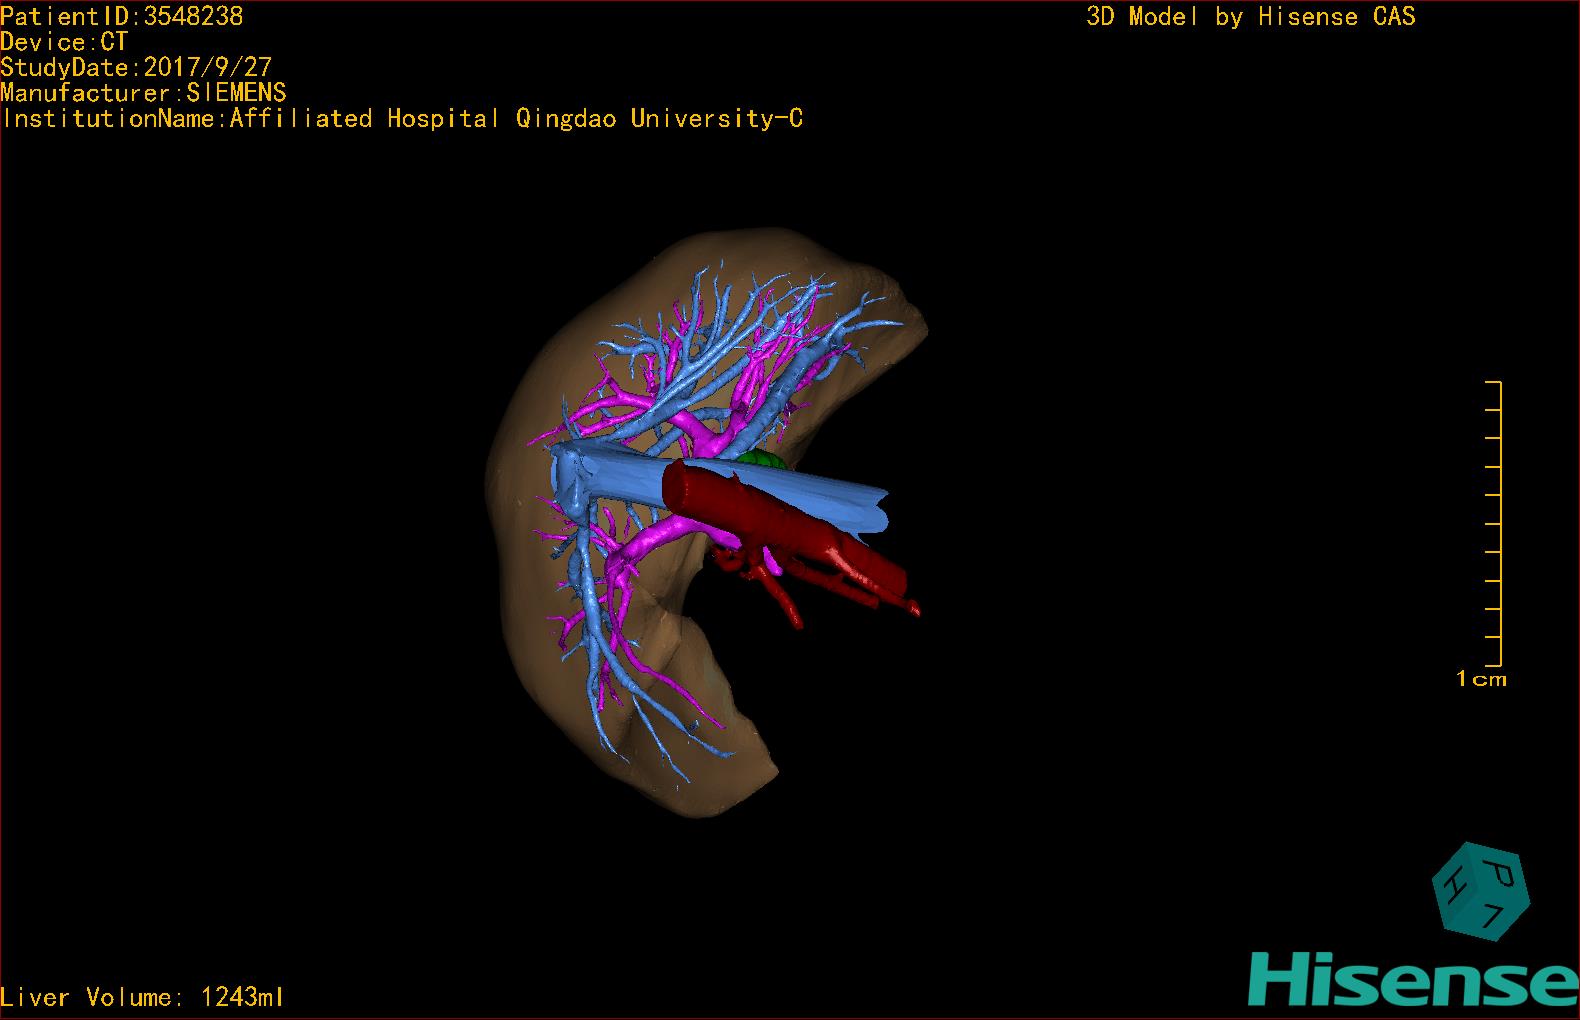The height and width of the screenshot is (1020, 1580).
Task: Select the green tumor in the model
Action: pyautogui.click(x=762, y=459)
